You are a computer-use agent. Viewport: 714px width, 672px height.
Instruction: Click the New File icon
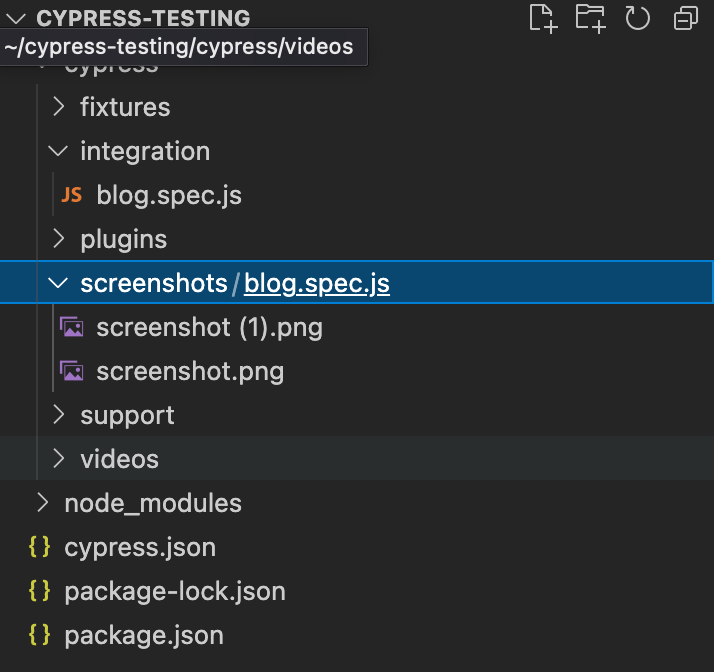coord(542,18)
